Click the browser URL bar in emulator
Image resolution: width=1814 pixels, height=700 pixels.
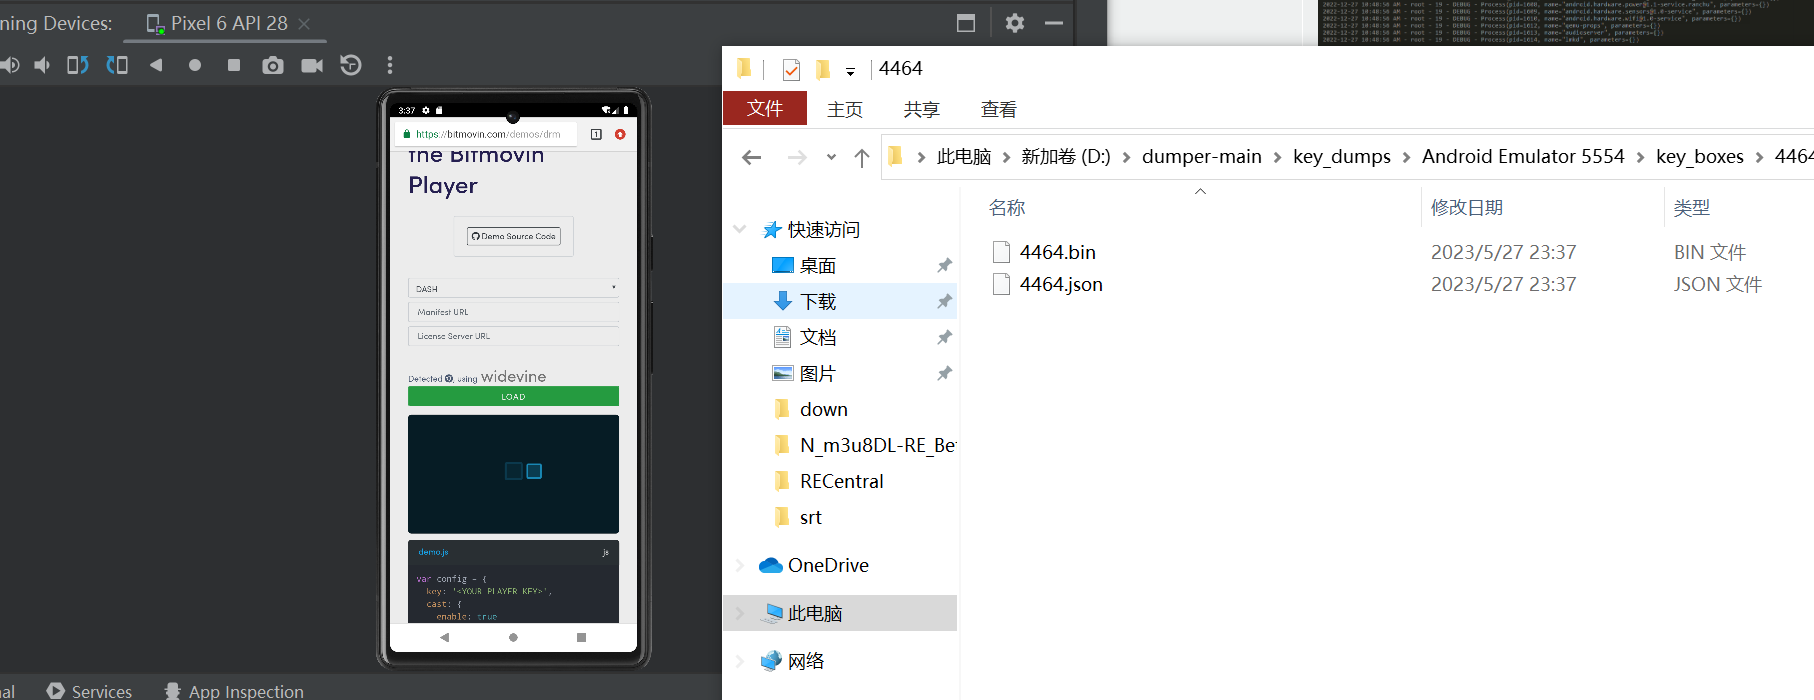(x=488, y=134)
